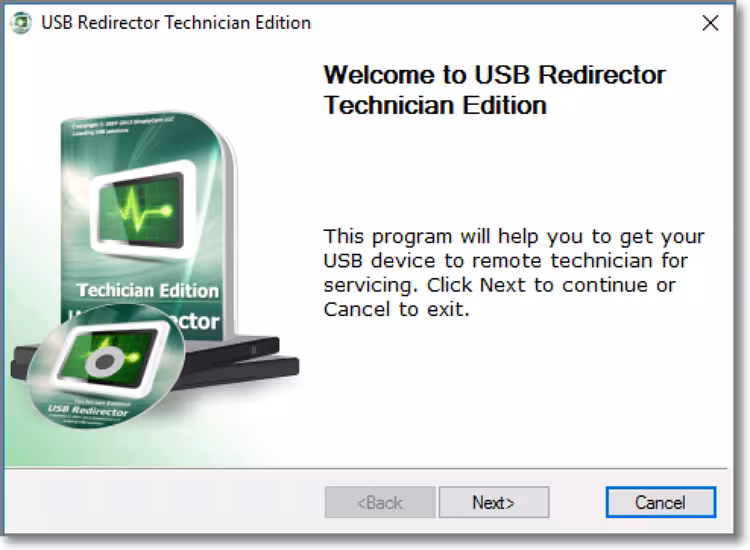Close the installer with the X button
This screenshot has height=550, width=750.
(710, 23)
